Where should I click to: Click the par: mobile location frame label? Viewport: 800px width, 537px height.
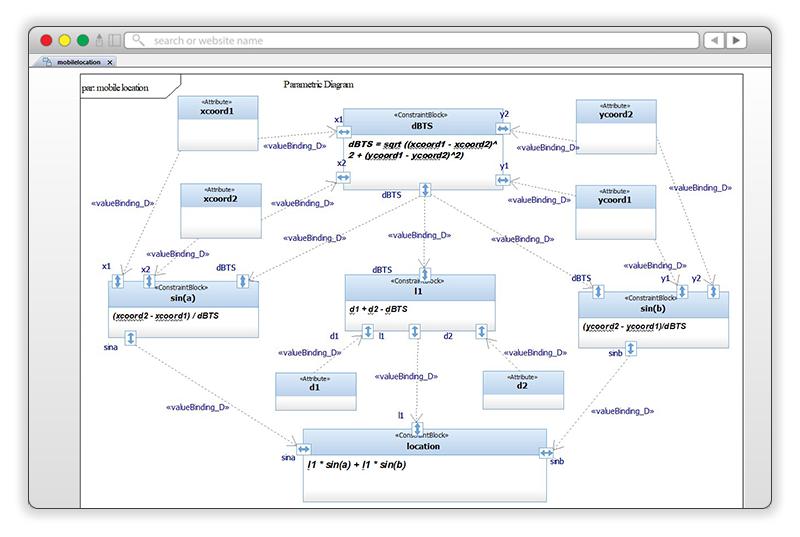pos(115,88)
